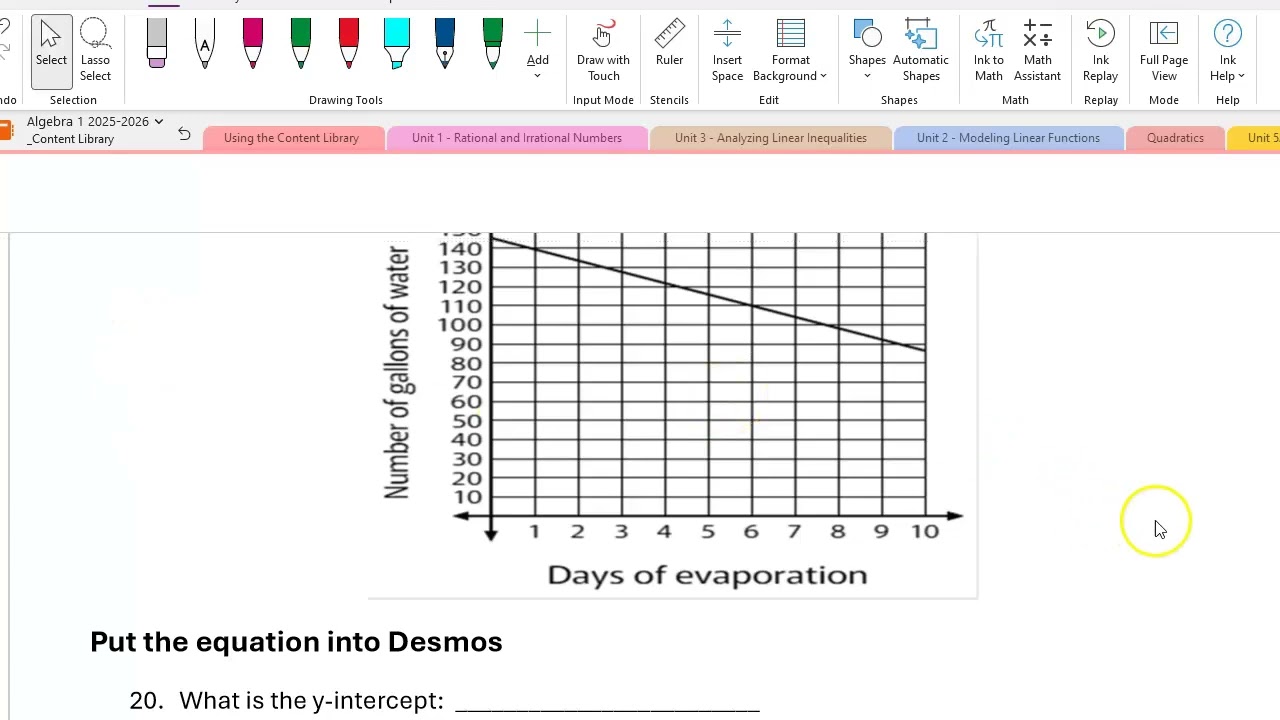1280x720 pixels.
Task: Open Unit 3 - Analyzing Linear Inequalities tab
Action: [770, 138]
